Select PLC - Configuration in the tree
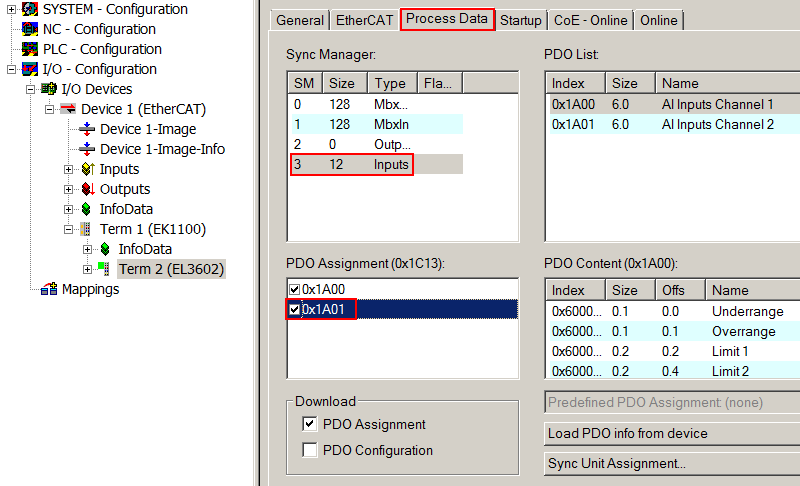 (x=102, y=49)
